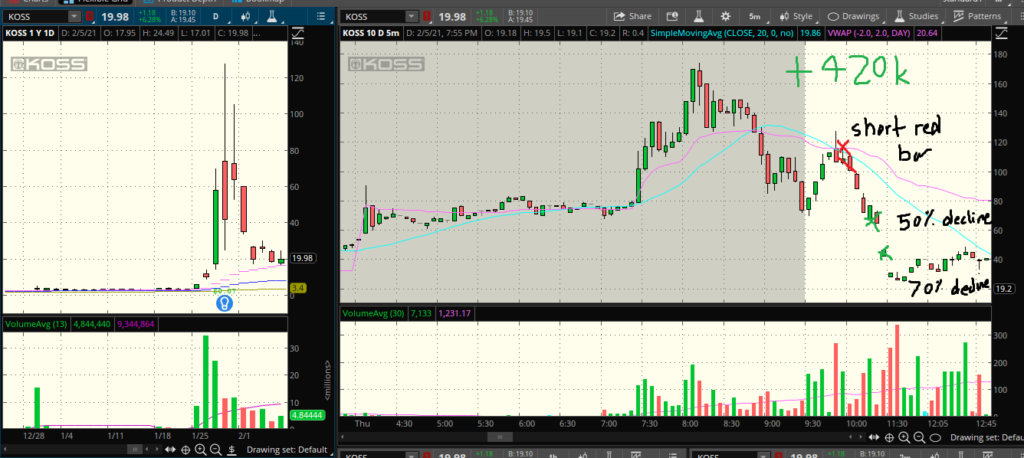
Task: Open alerts icon beside right KOSS symbol
Action: pos(427,16)
